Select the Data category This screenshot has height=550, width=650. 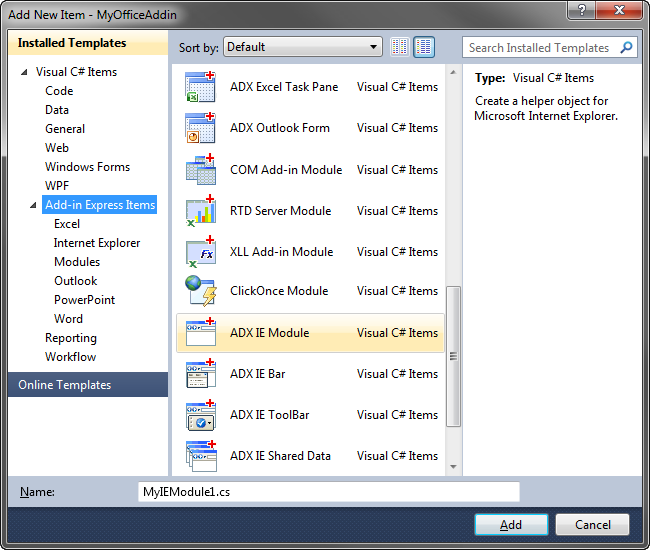click(x=57, y=110)
